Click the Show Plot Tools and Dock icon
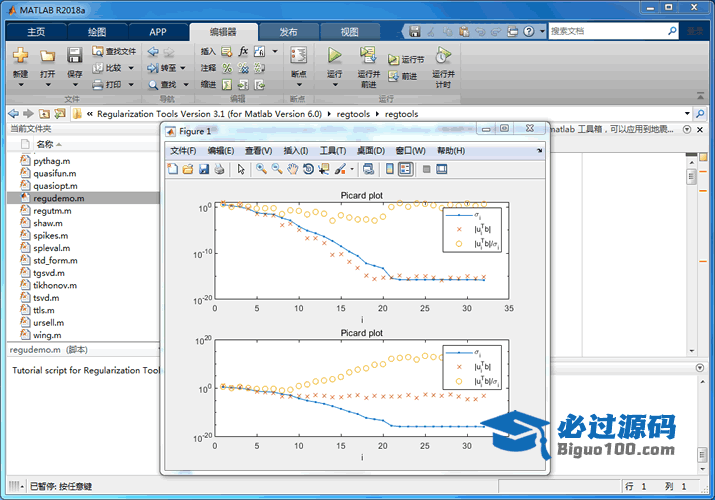This screenshot has width=715, height=500. point(442,169)
